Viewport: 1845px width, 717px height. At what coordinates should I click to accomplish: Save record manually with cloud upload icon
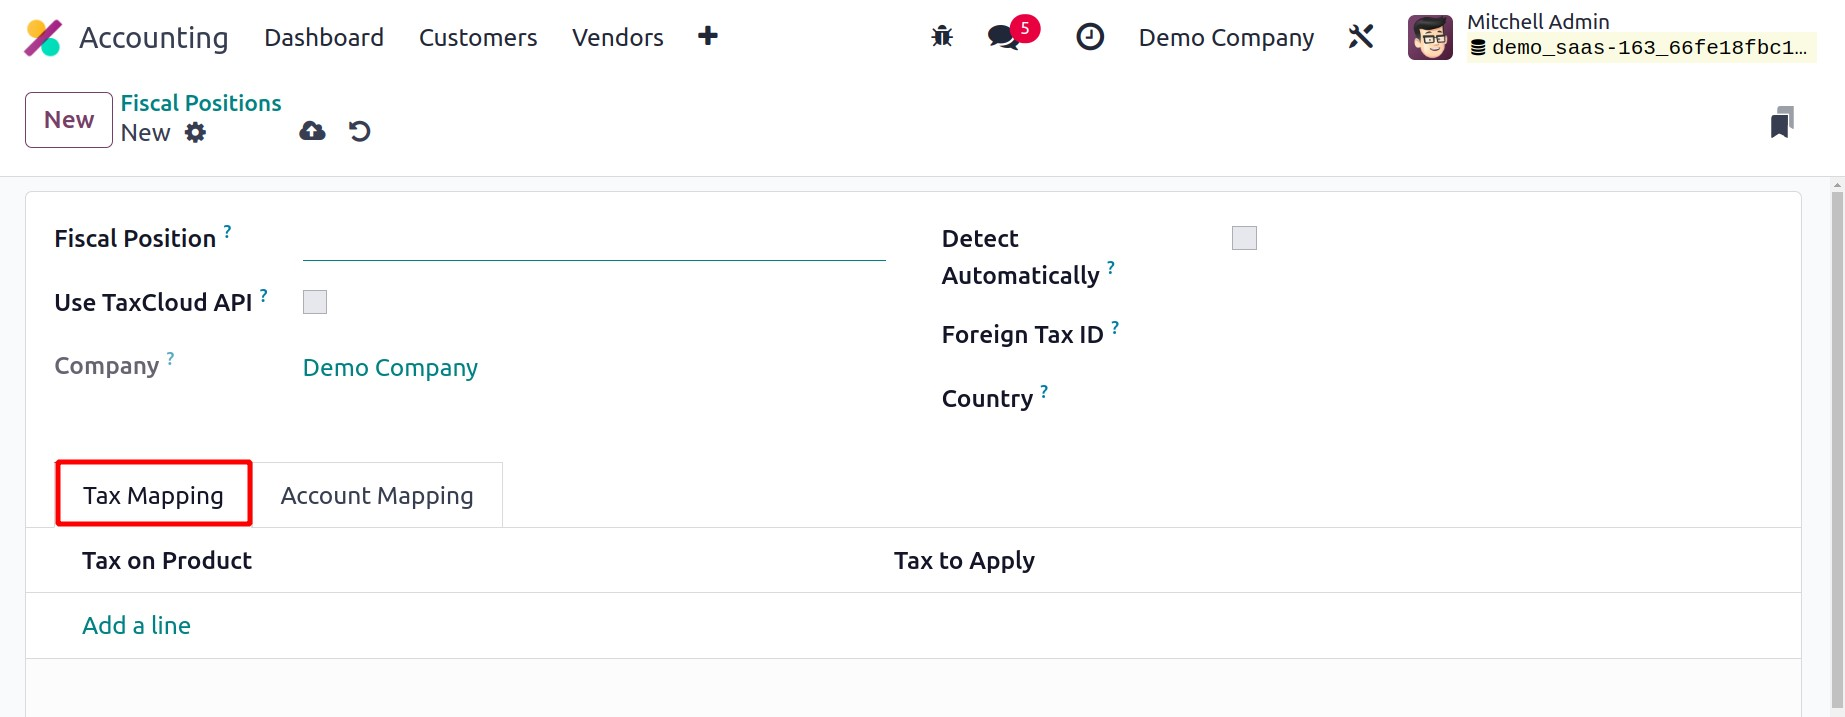pos(312,131)
